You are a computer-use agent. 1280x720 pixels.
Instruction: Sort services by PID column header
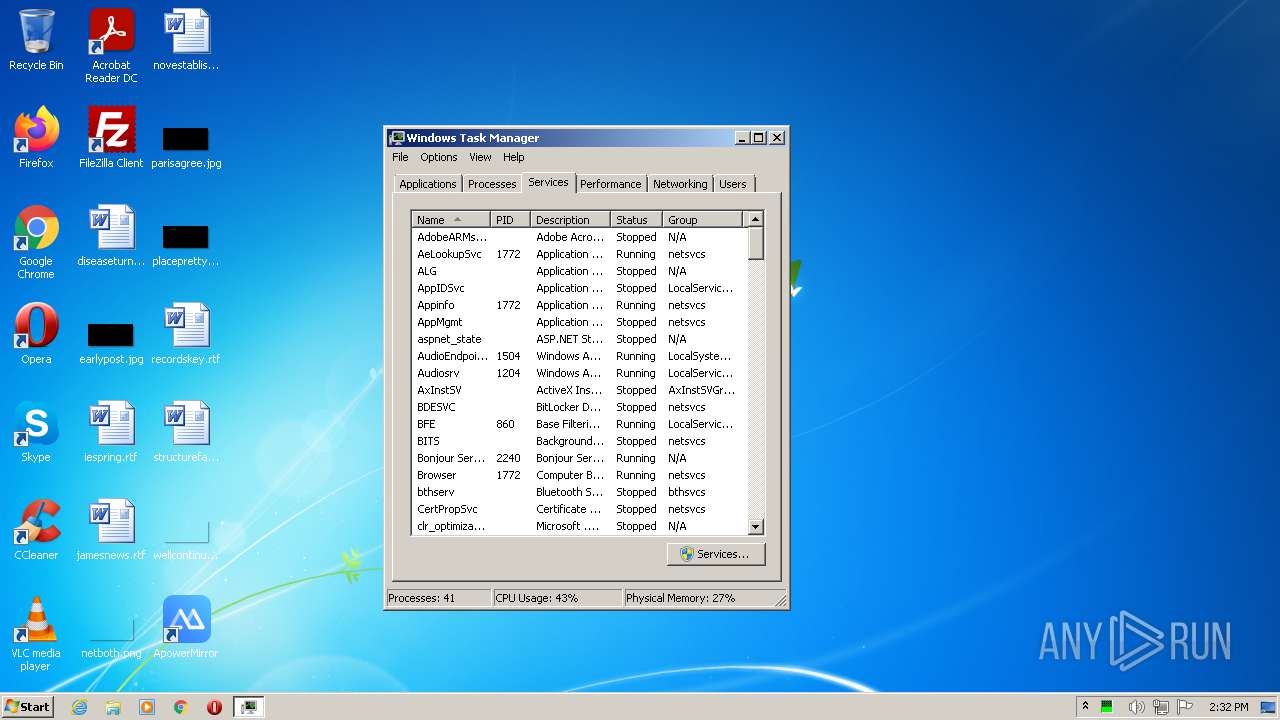(x=510, y=220)
